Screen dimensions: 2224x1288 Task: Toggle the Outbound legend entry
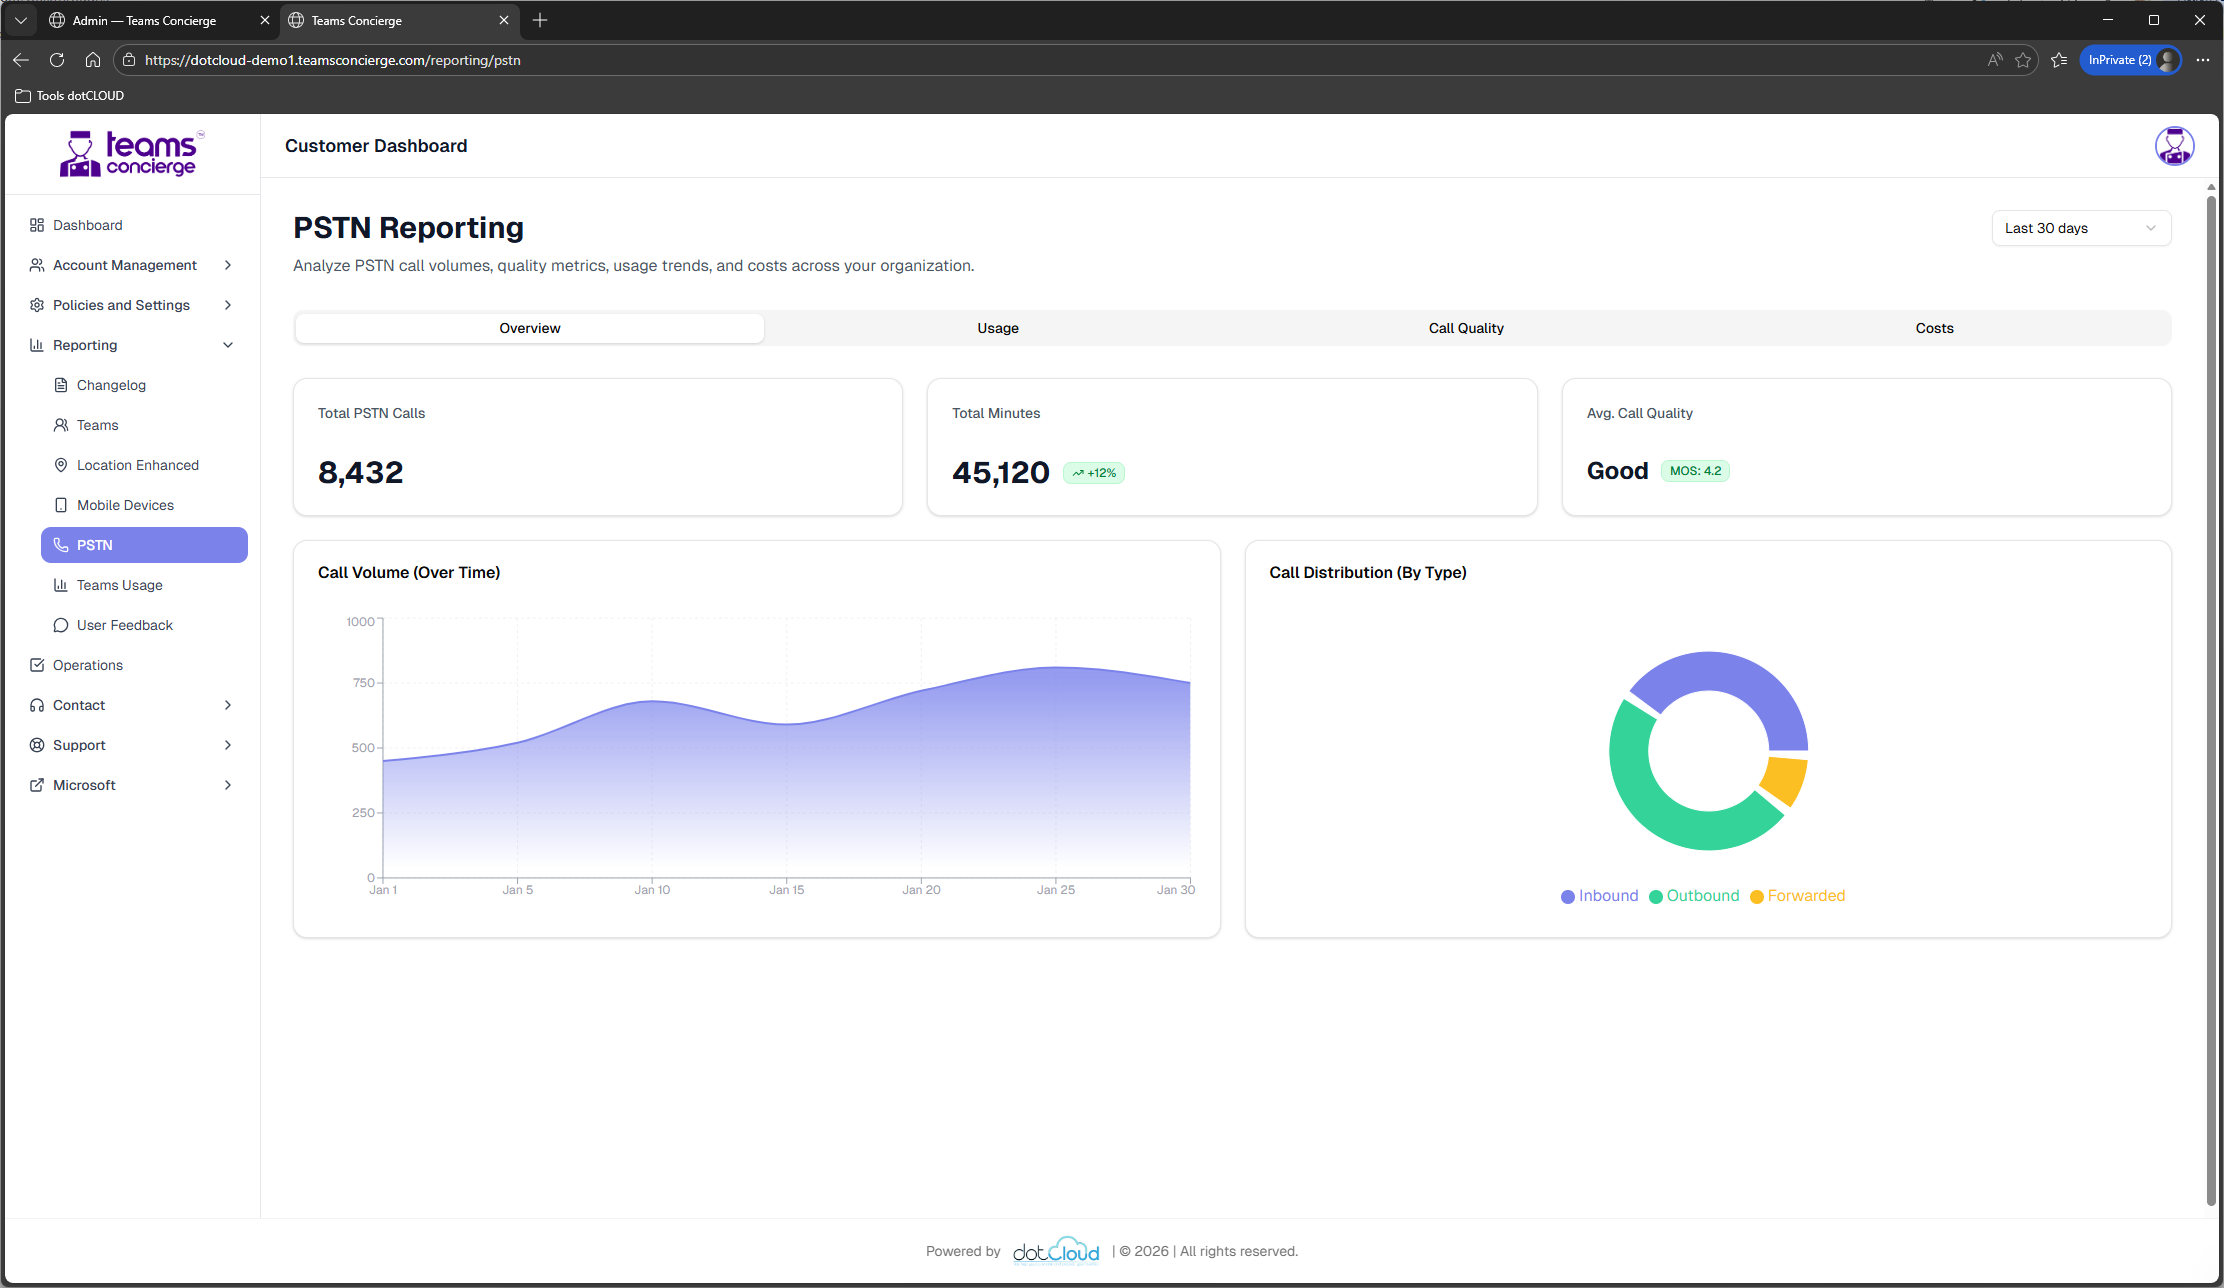[1694, 896]
